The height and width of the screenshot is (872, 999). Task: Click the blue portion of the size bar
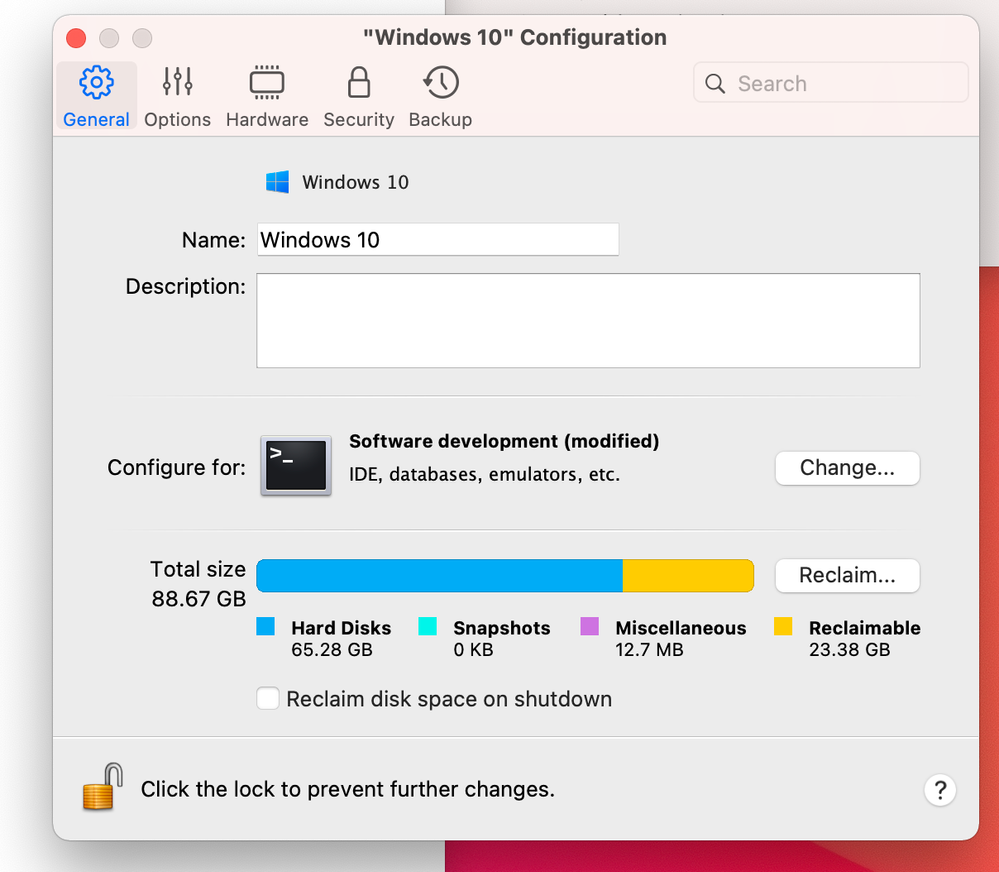point(439,576)
